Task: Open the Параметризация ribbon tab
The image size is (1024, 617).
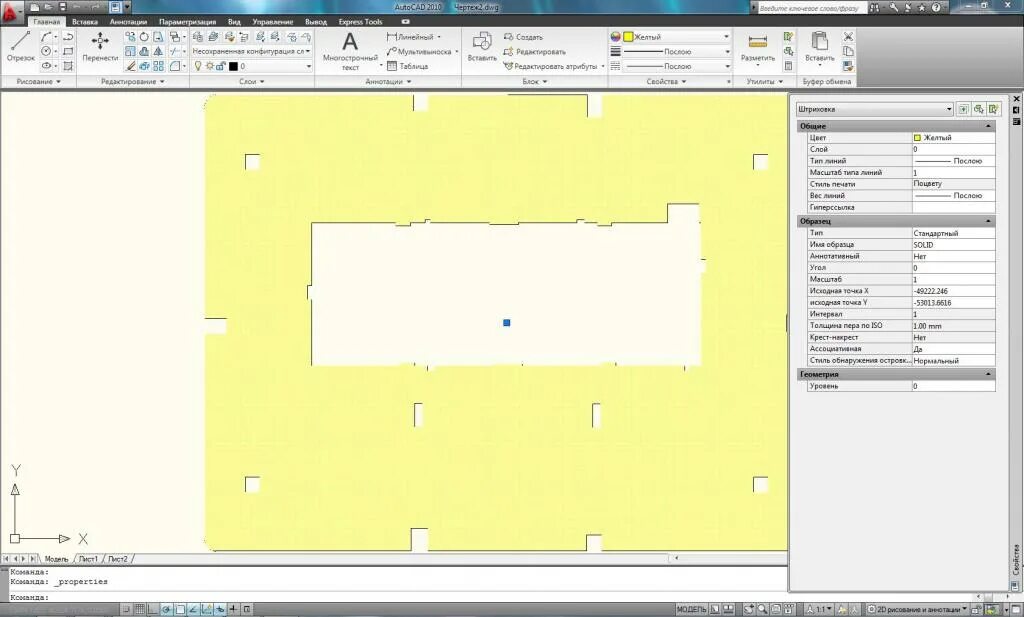Action: coord(187,22)
